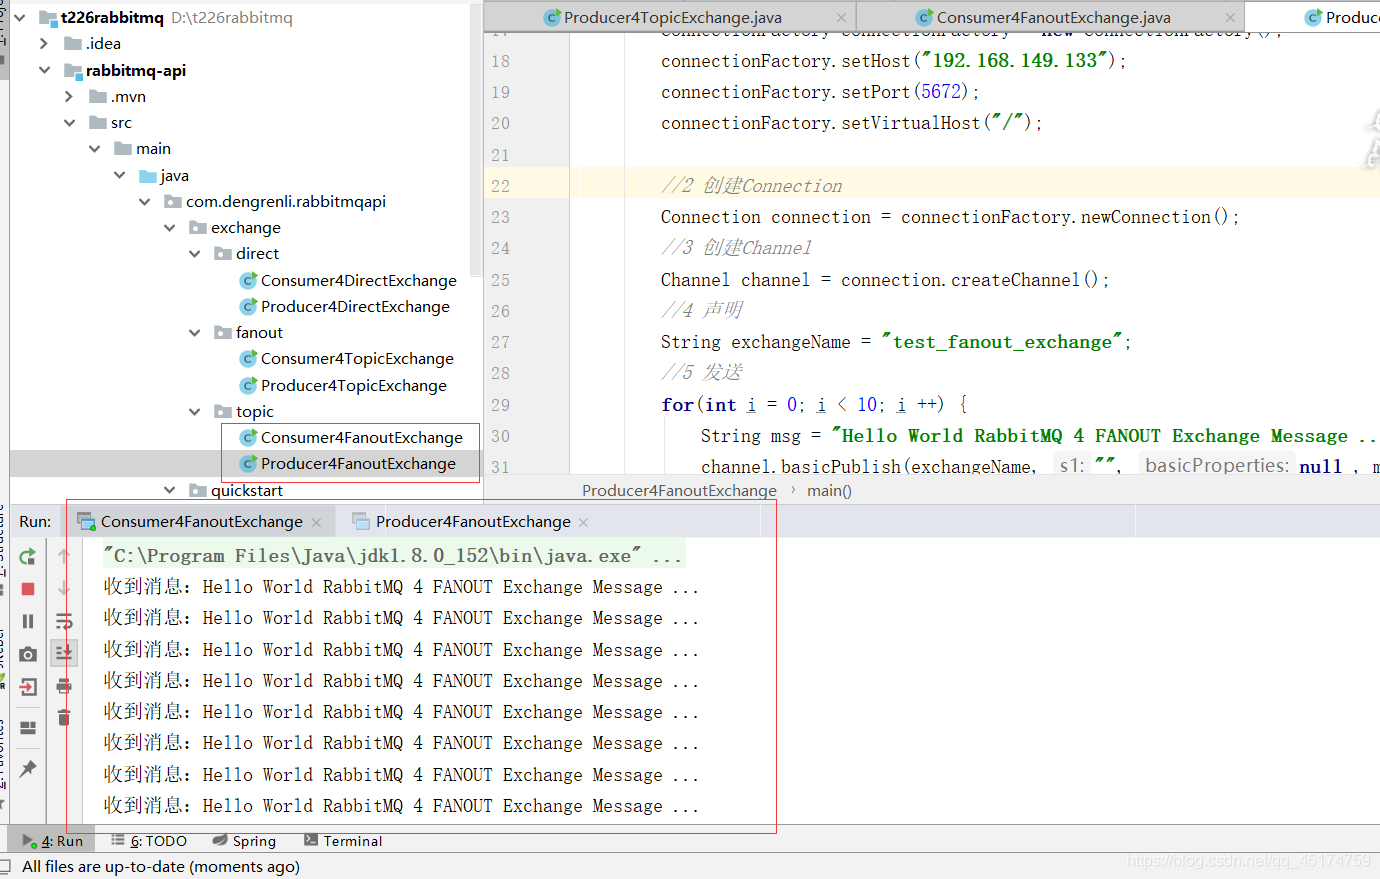Clear console output with trash icon
The width and height of the screenshot is (1380, 879).
coord(64,717)
